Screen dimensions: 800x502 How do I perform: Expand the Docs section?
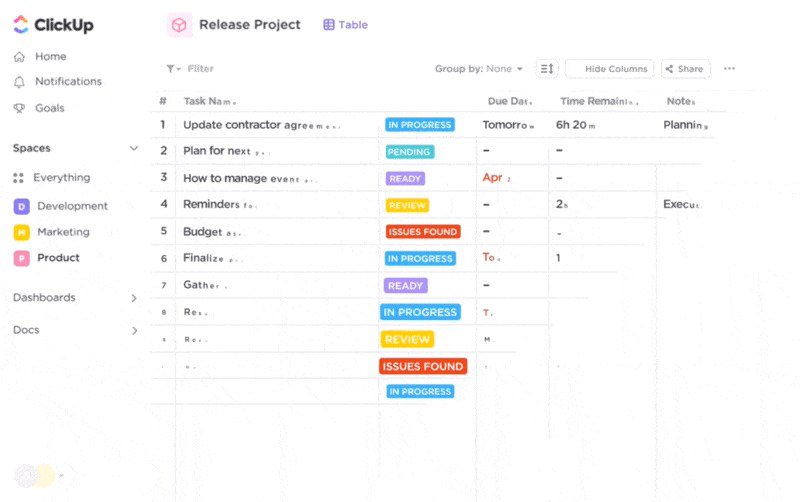coord(134,330)
